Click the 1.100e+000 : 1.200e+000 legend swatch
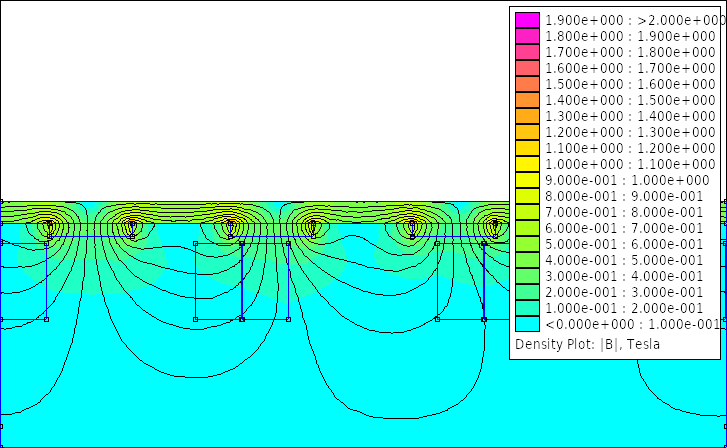 (x=527, y=148)
